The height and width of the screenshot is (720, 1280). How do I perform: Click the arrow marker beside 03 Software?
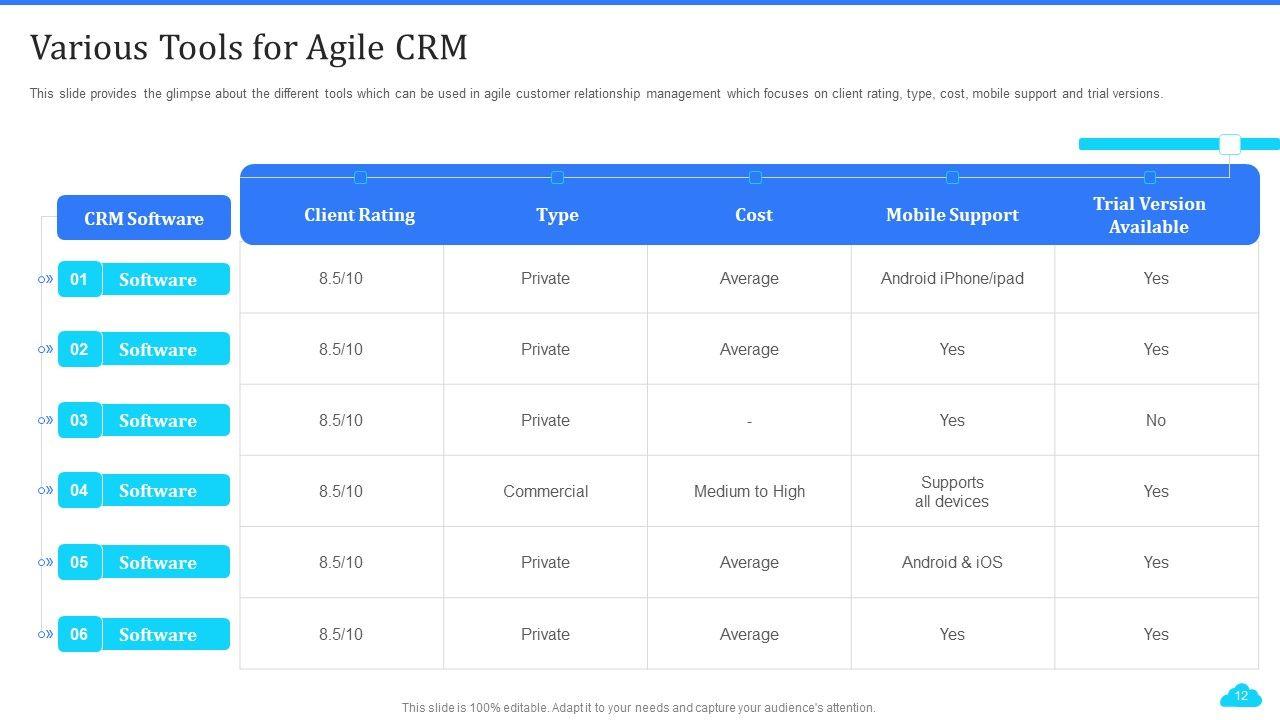45,421
